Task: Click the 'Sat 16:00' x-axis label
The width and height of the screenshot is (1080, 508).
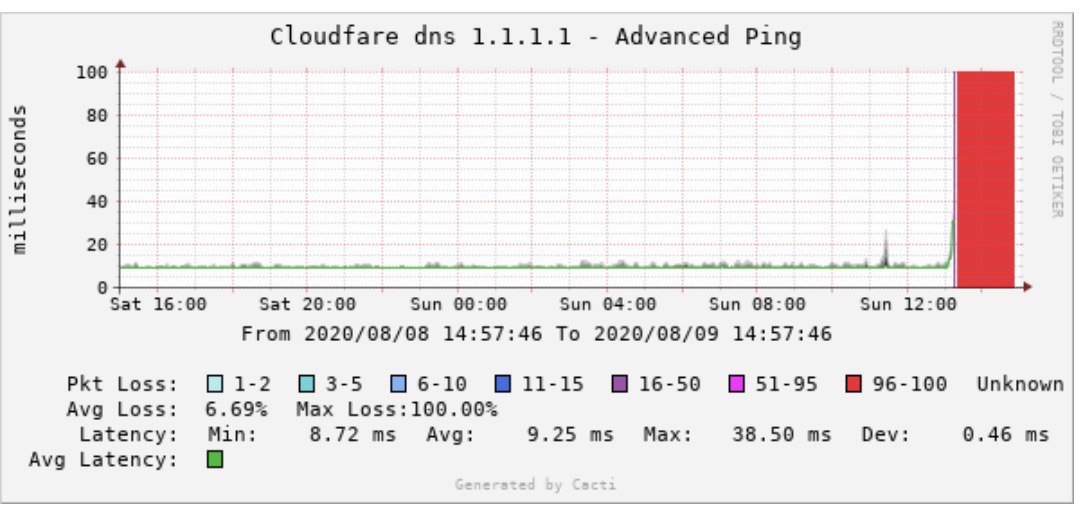Action: point(158,304)
